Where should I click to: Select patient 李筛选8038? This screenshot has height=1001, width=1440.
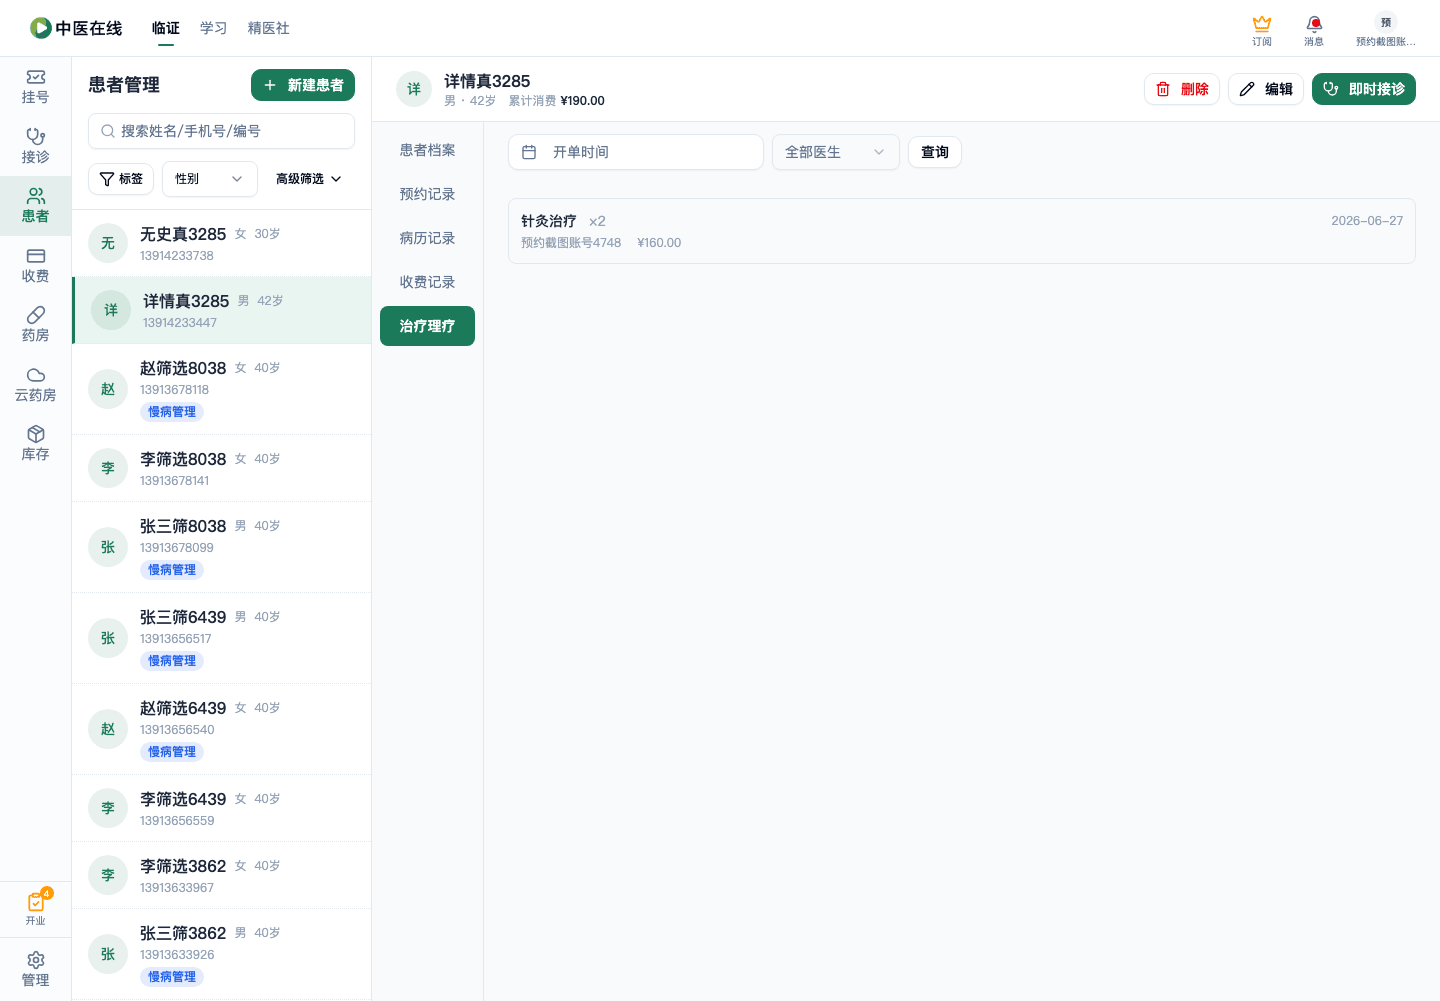pos(222,468)
